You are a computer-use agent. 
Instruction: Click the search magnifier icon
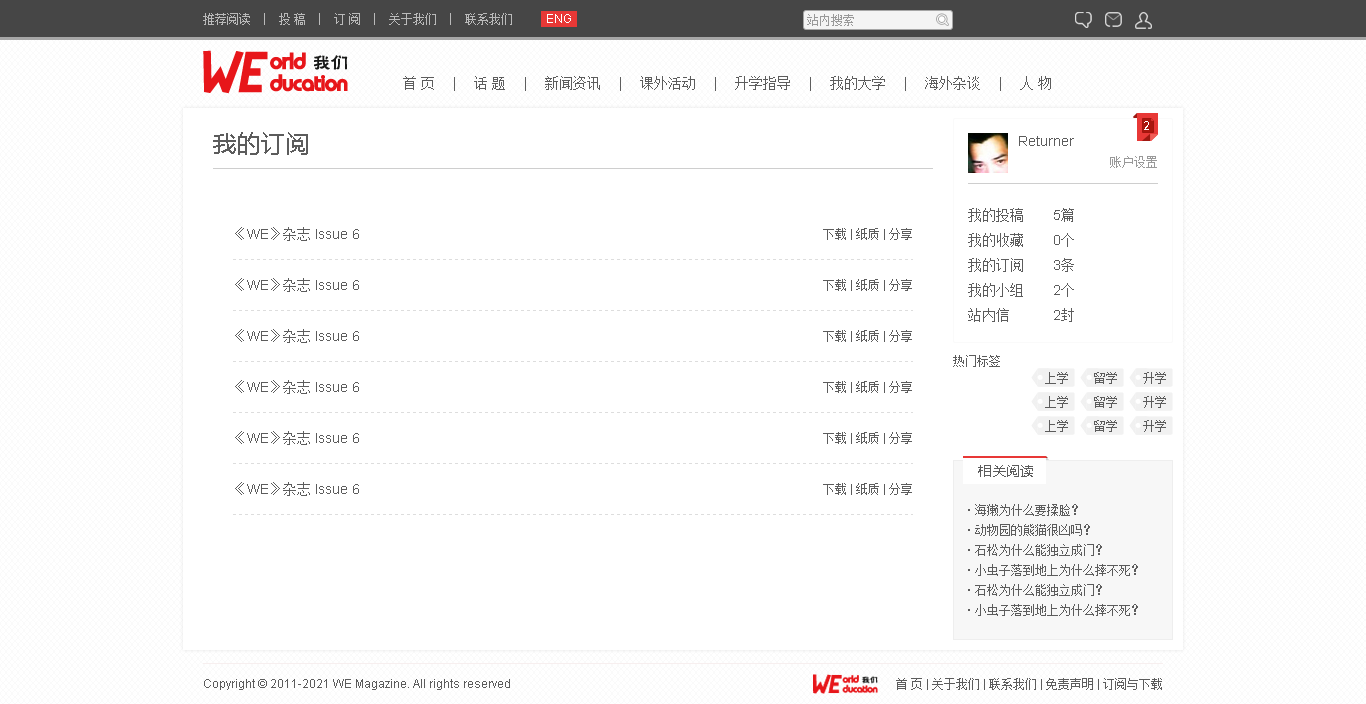(x=942, y=20)
